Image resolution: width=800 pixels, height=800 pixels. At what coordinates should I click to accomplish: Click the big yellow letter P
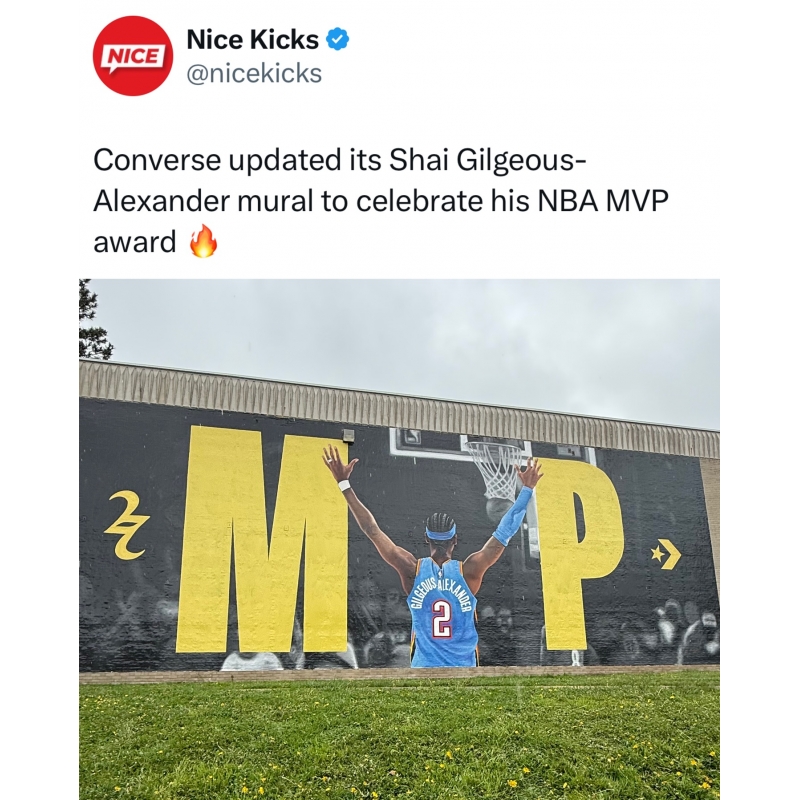[582, 555]
